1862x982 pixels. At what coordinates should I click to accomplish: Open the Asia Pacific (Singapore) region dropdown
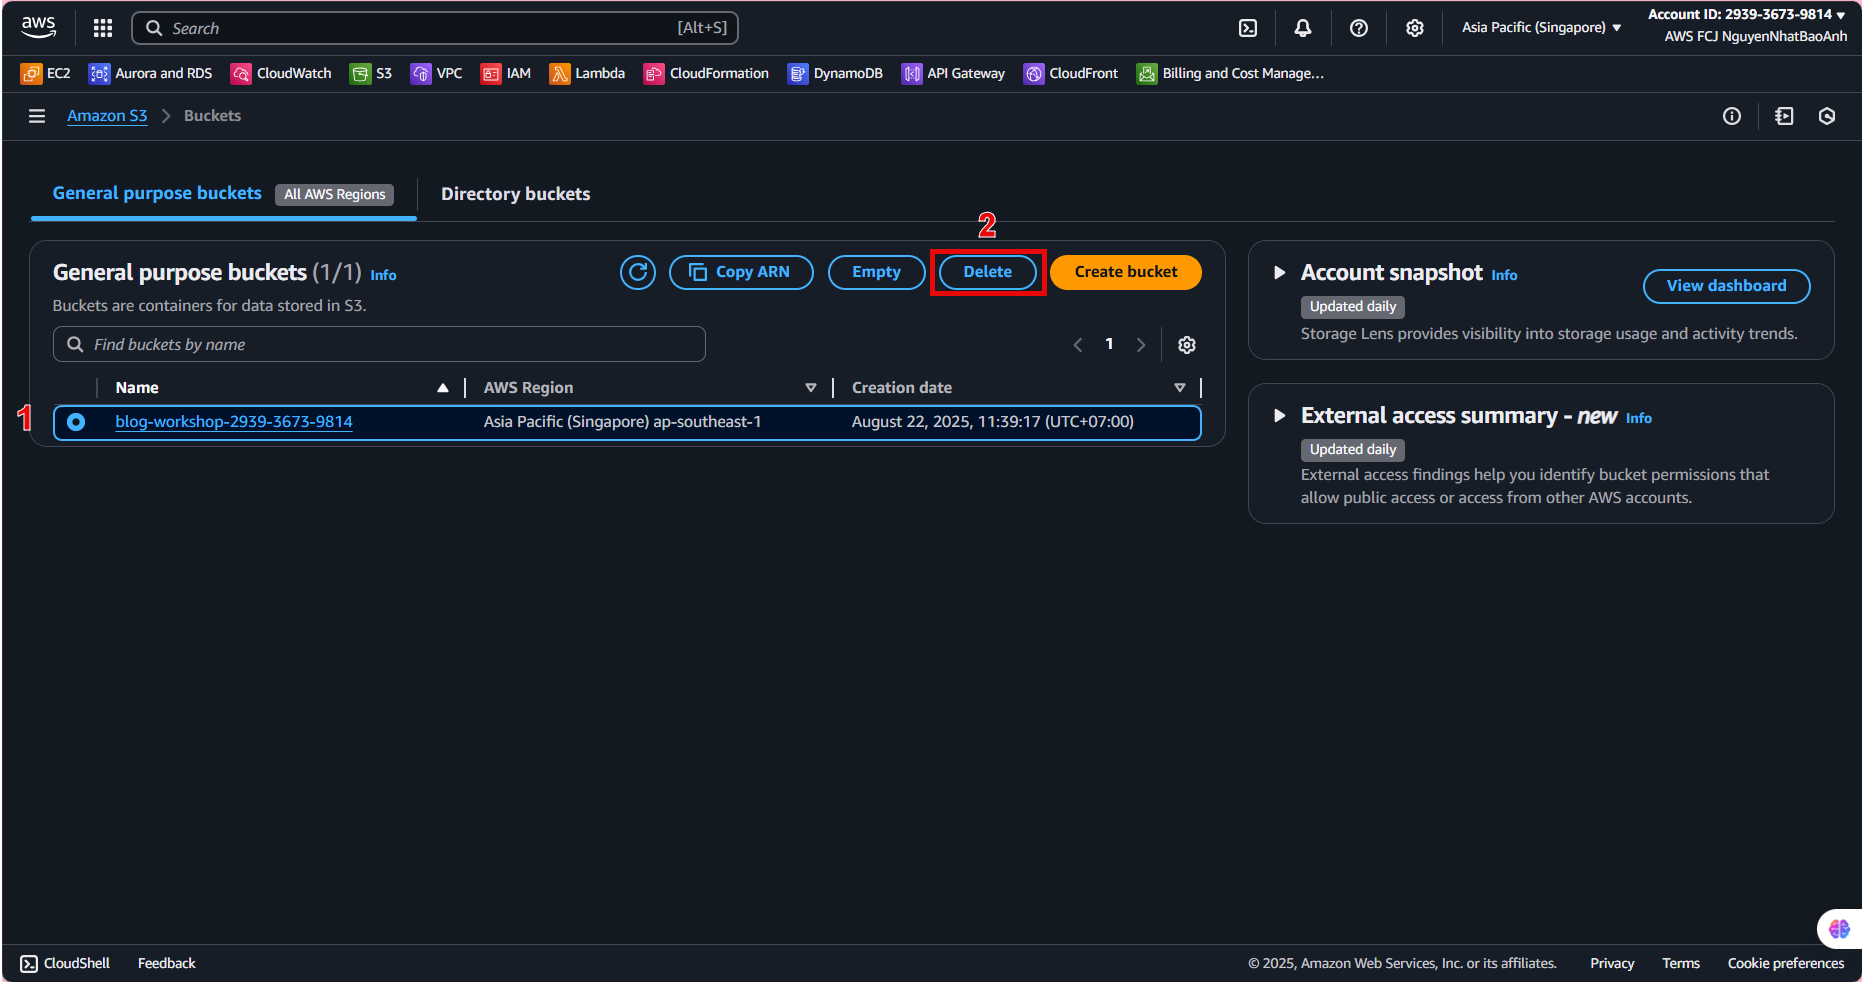tap(1540, 28)
